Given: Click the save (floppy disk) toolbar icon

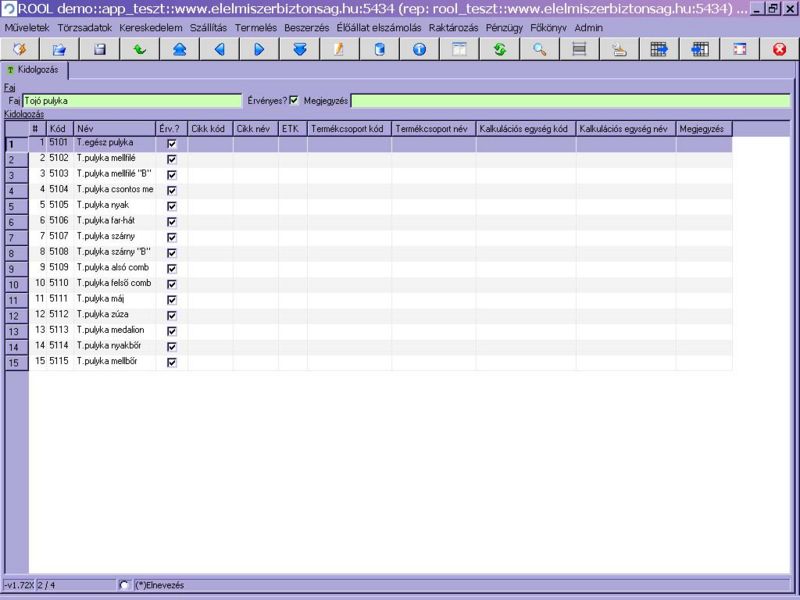Looking at the screenshot, I should (99, 49).
